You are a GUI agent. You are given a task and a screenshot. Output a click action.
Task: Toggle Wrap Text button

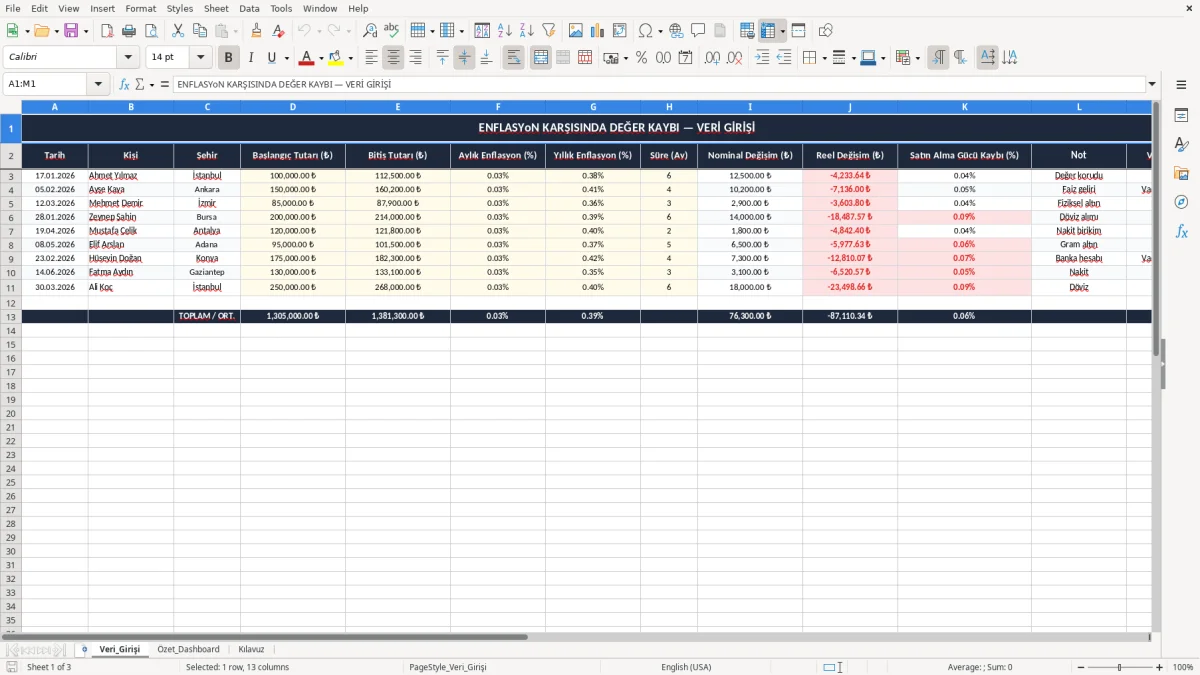(514, 58)
